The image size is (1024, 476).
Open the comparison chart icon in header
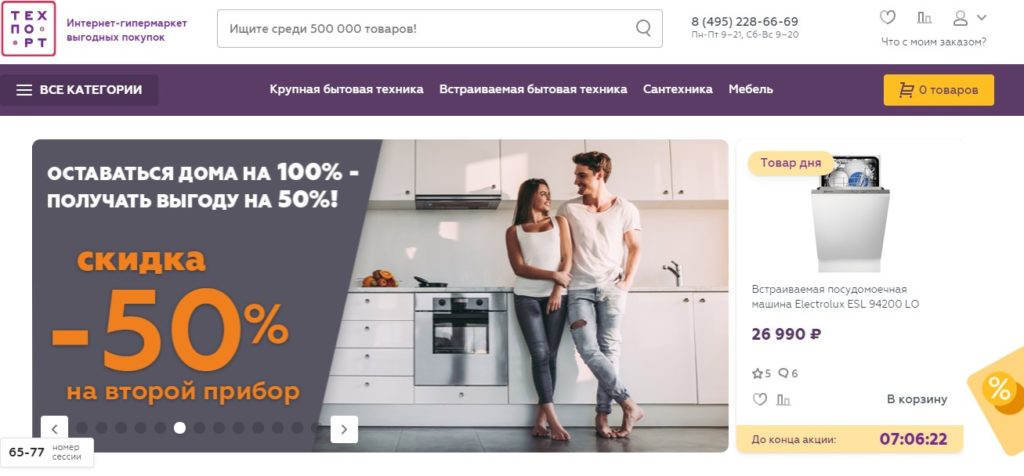[924, 18]
